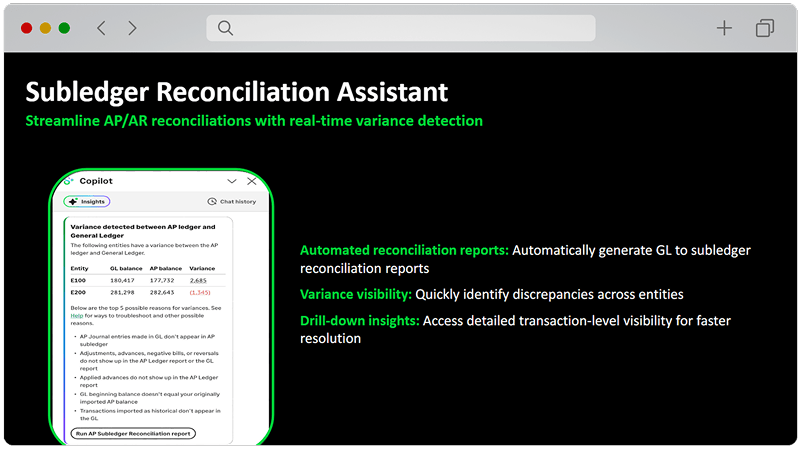Click bullet 'Transactions imported as historical'
Screen dimensions: 800x450
[x=150, y=414]
